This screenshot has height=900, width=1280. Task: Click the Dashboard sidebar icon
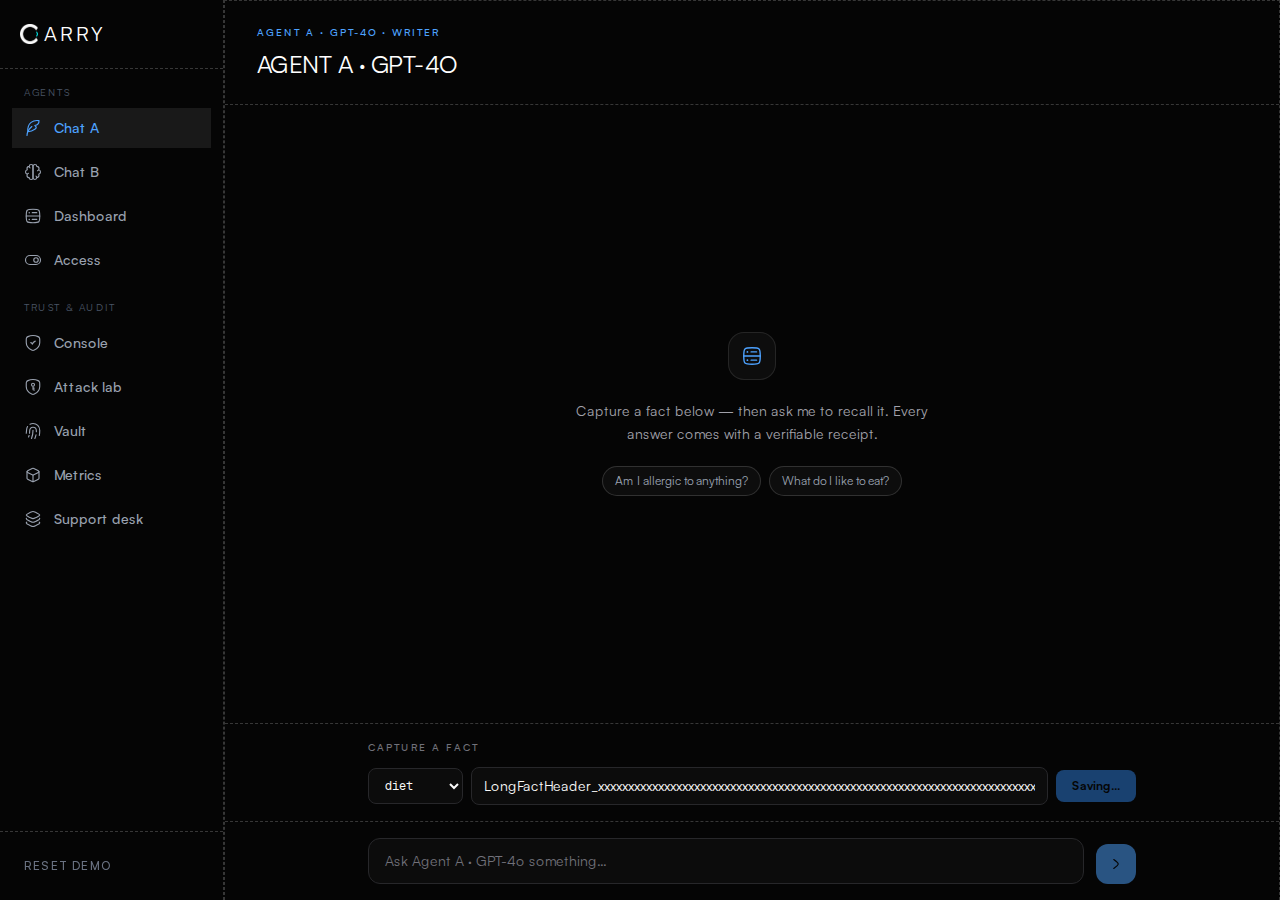33,216
